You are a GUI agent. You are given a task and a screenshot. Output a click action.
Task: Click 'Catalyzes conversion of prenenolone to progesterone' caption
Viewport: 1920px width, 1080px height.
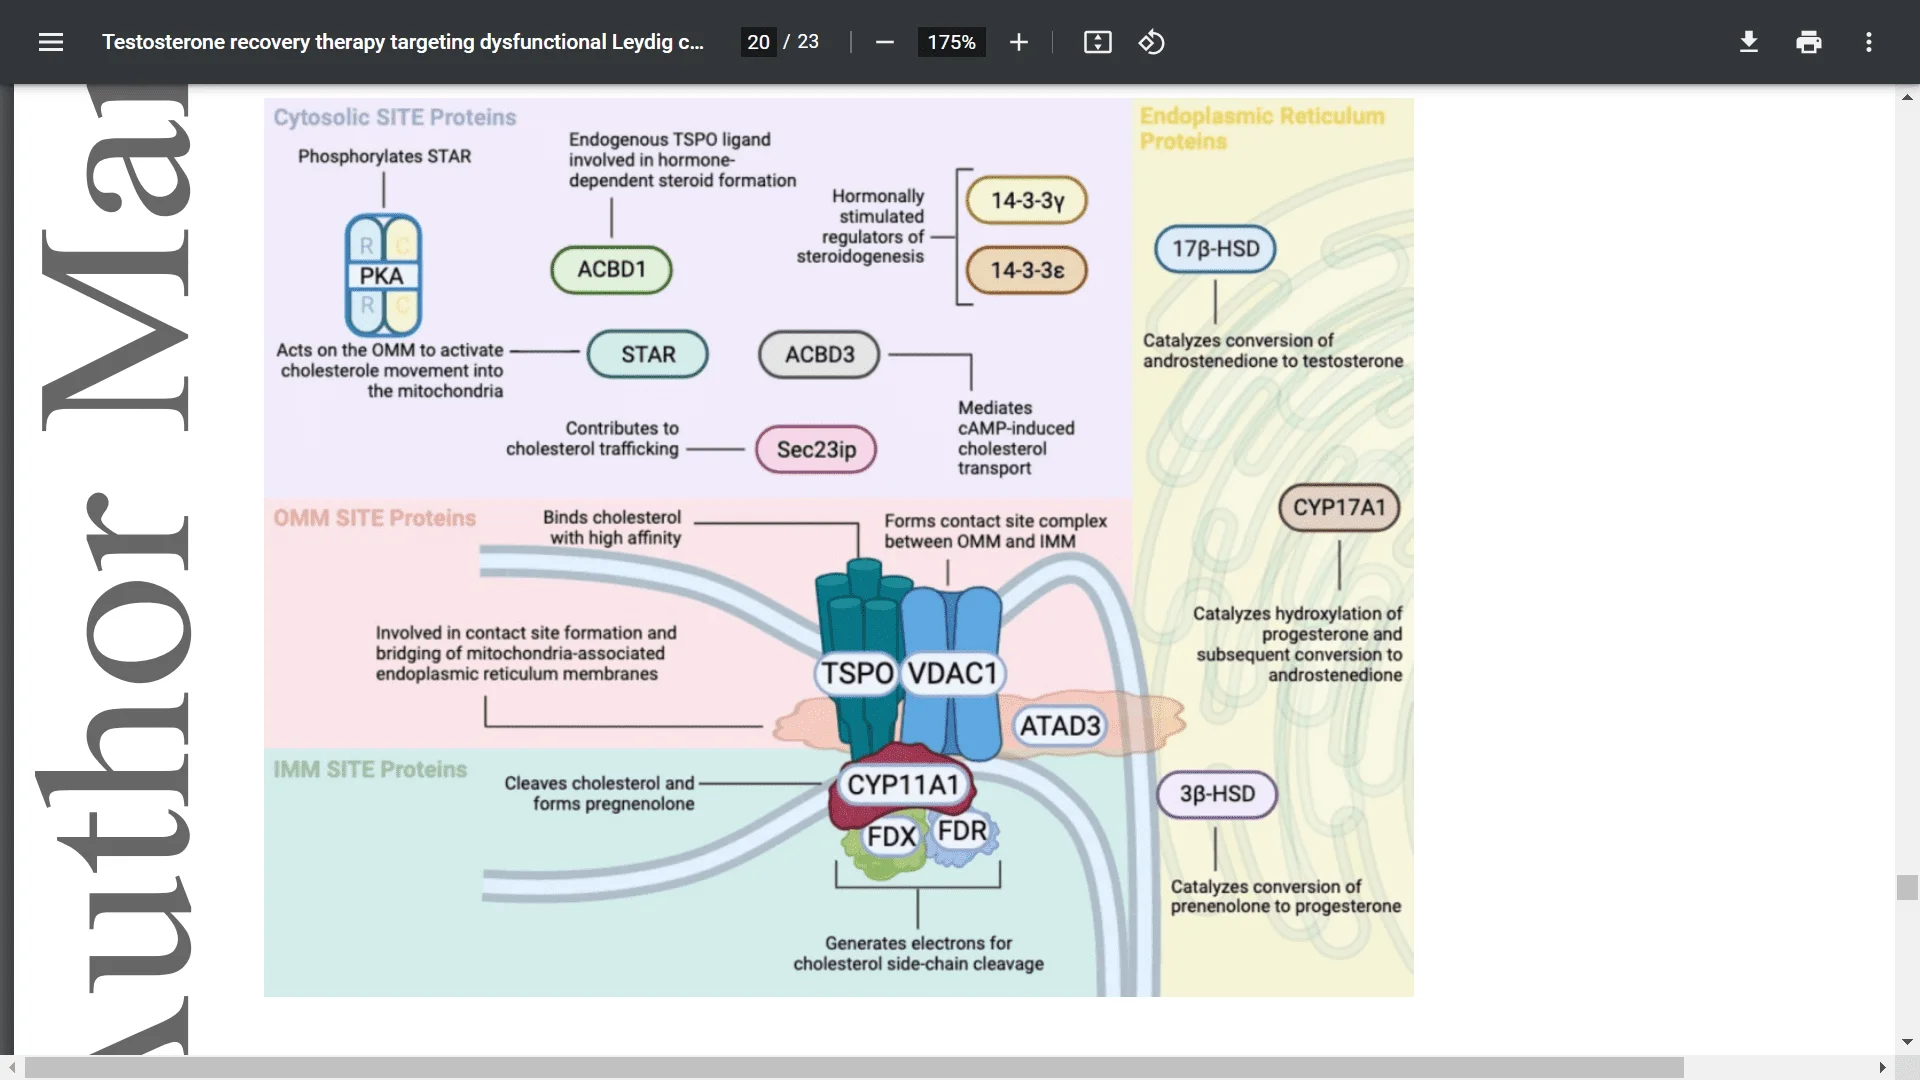tap(1285, 896)
